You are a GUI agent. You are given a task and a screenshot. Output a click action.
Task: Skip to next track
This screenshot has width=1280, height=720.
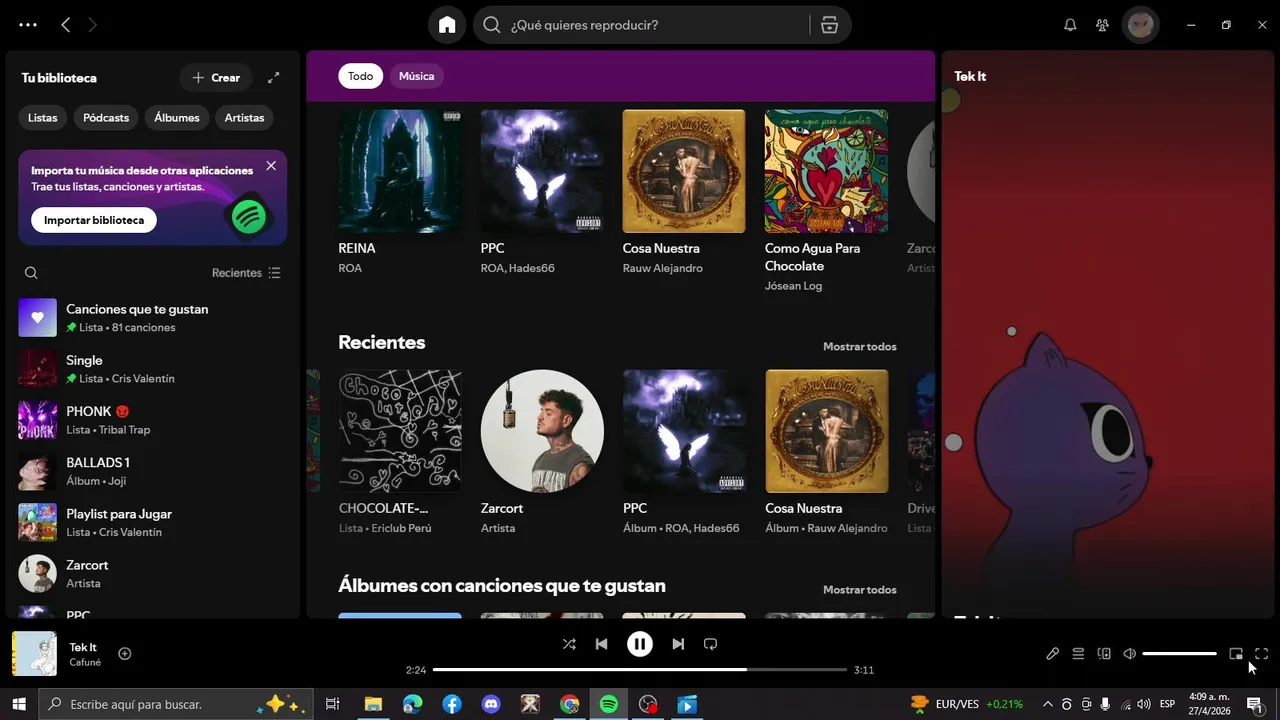(x=678, y=644)
